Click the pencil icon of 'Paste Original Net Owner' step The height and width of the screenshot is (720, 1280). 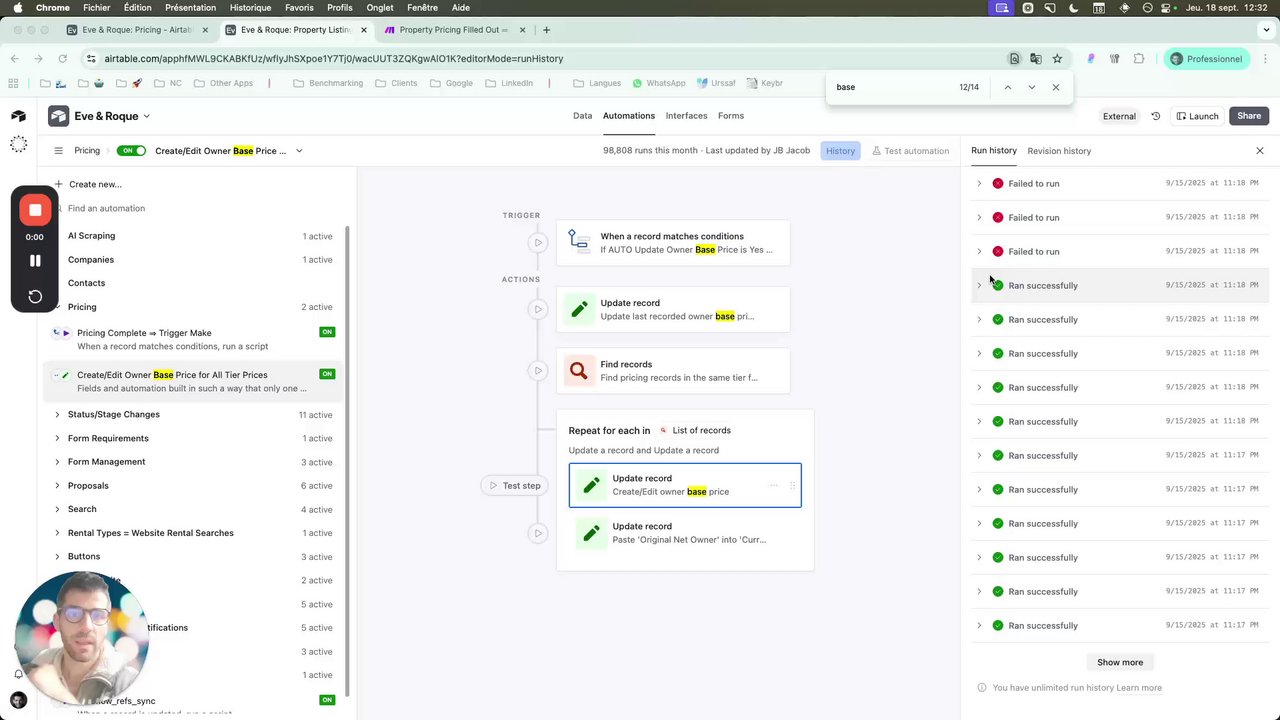[591, 533]
